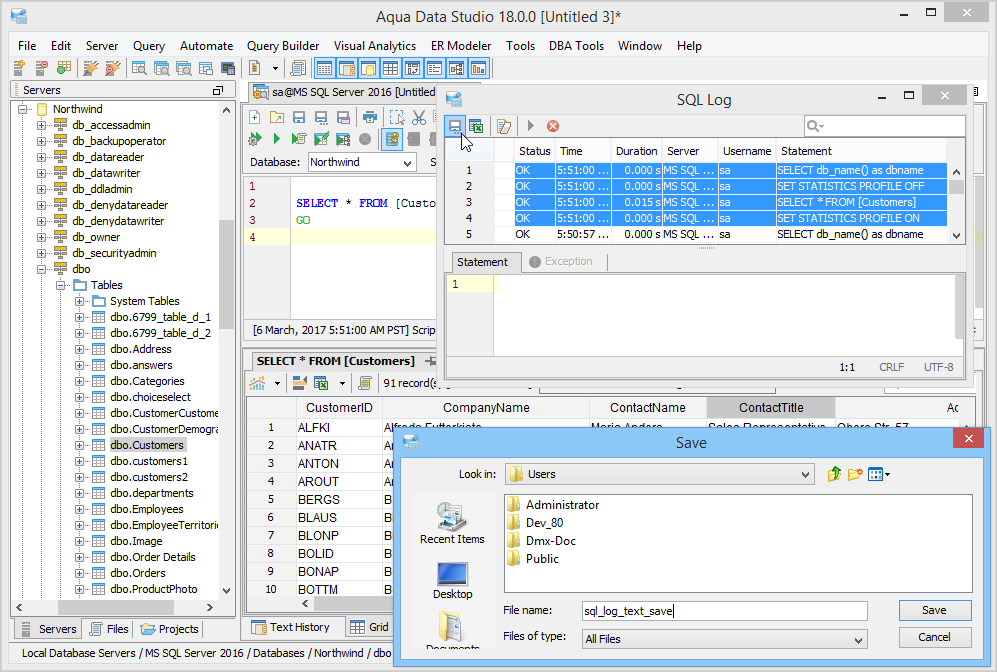997x672 pixels.
Task: Switch to the Text History tab
Action: (x=290, y=627)
